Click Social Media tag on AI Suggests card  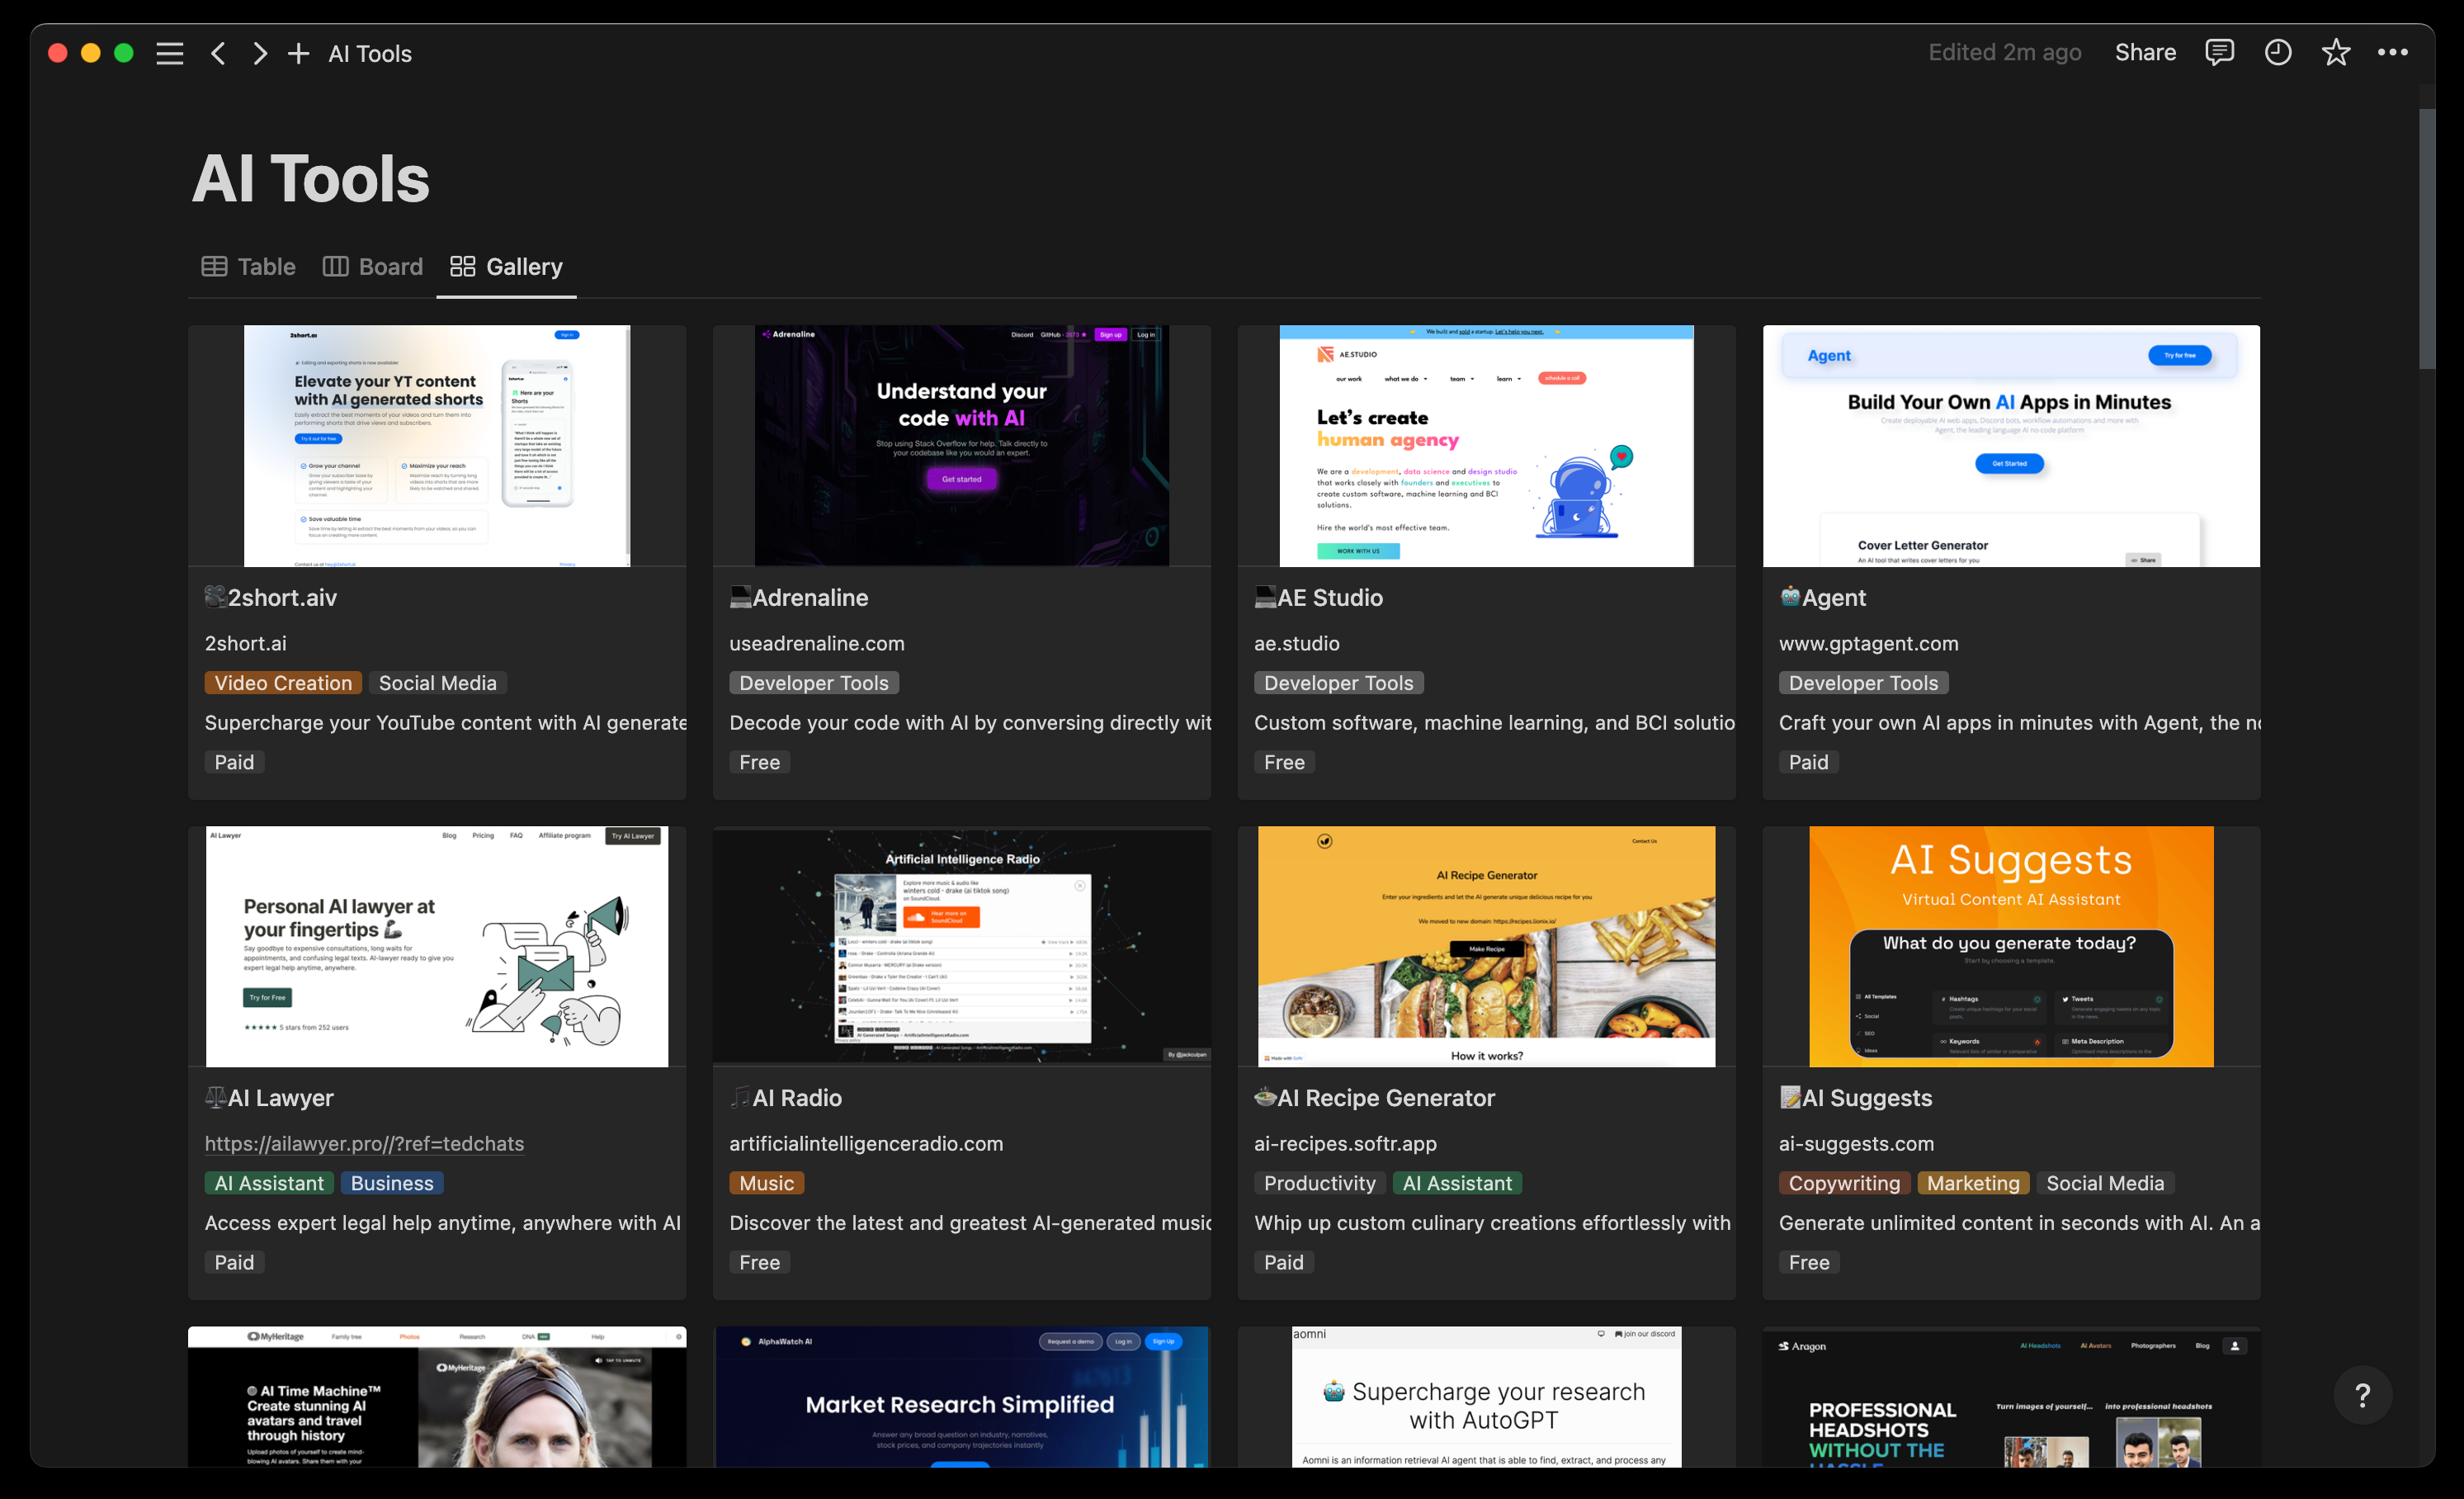(x=2105, y=1183)
